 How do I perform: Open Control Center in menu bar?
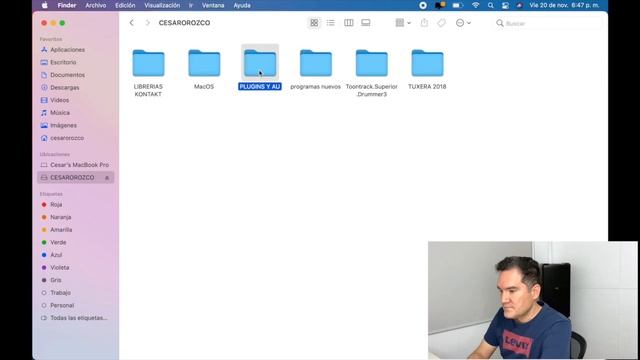point(505,5)
